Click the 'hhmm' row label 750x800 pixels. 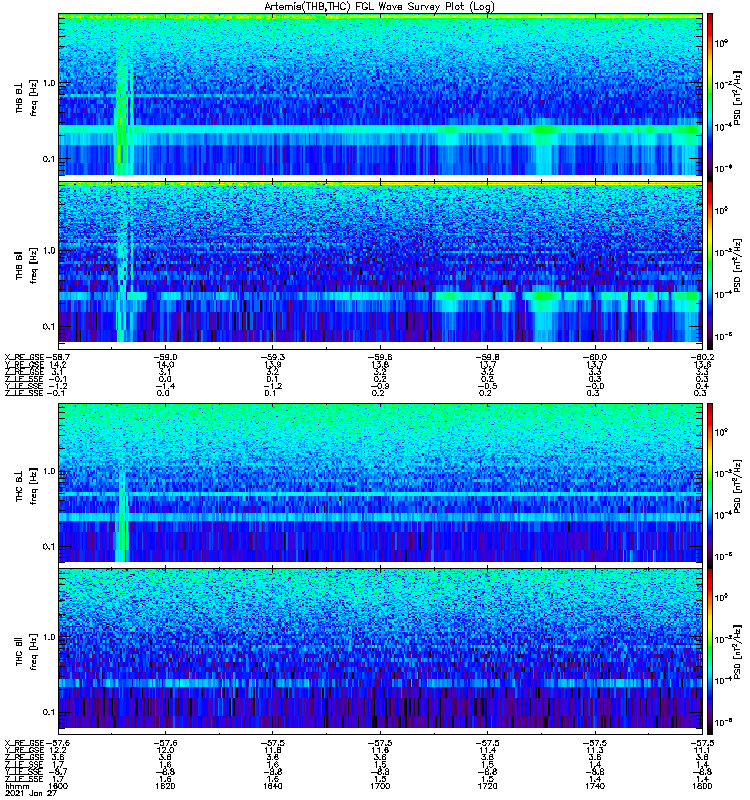[x=16, y=786]
